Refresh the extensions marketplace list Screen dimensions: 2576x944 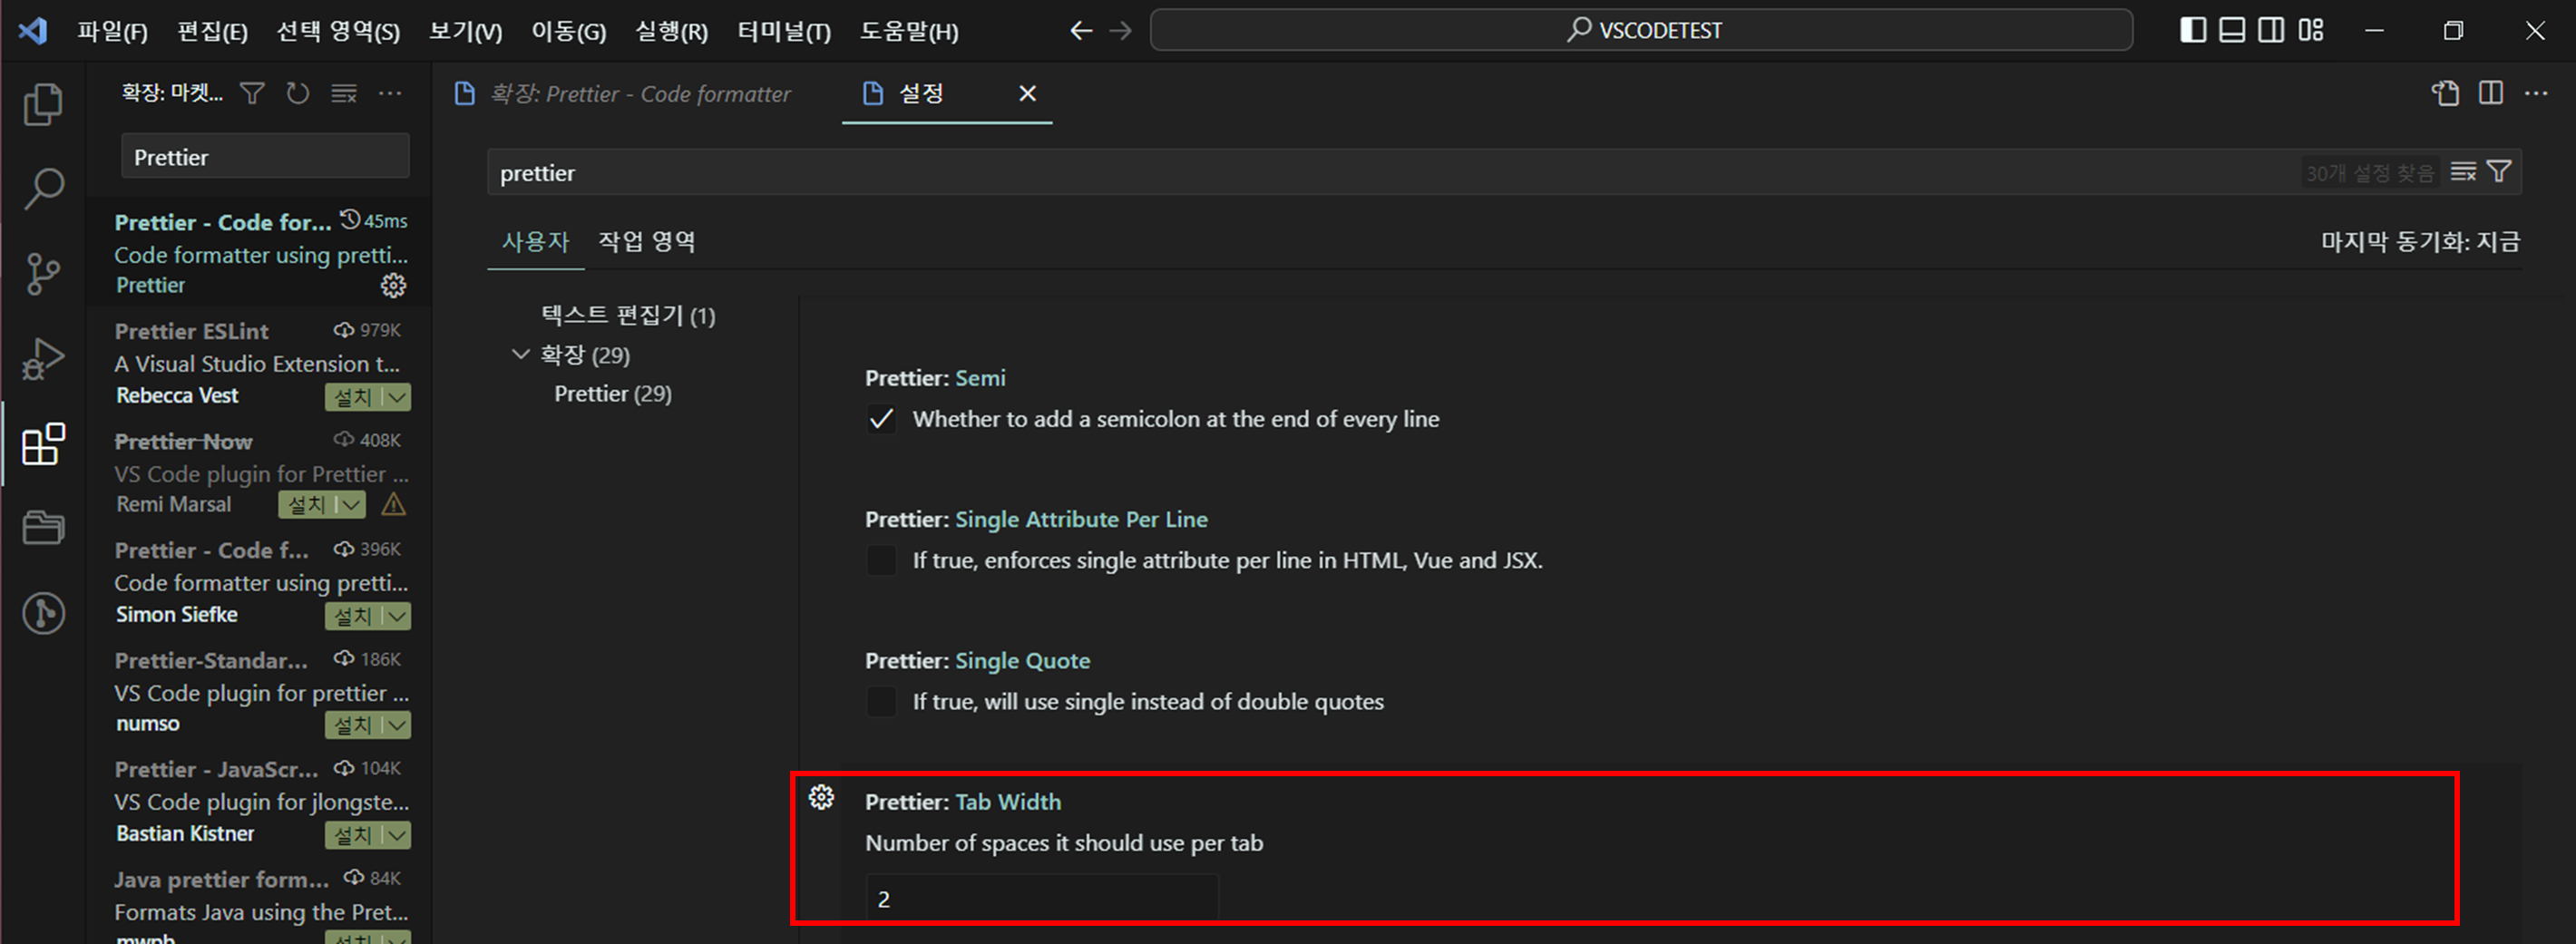(298, 93)
